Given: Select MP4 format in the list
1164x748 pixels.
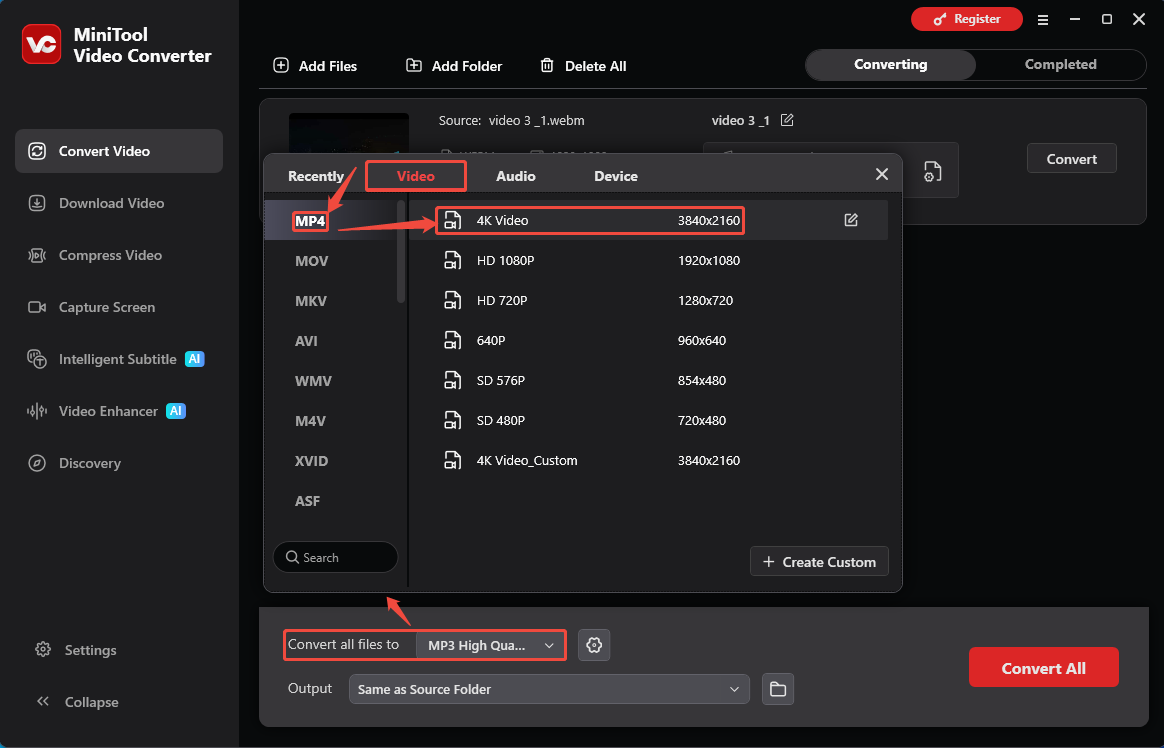Looking at the screenshot, I should [310, 220].
